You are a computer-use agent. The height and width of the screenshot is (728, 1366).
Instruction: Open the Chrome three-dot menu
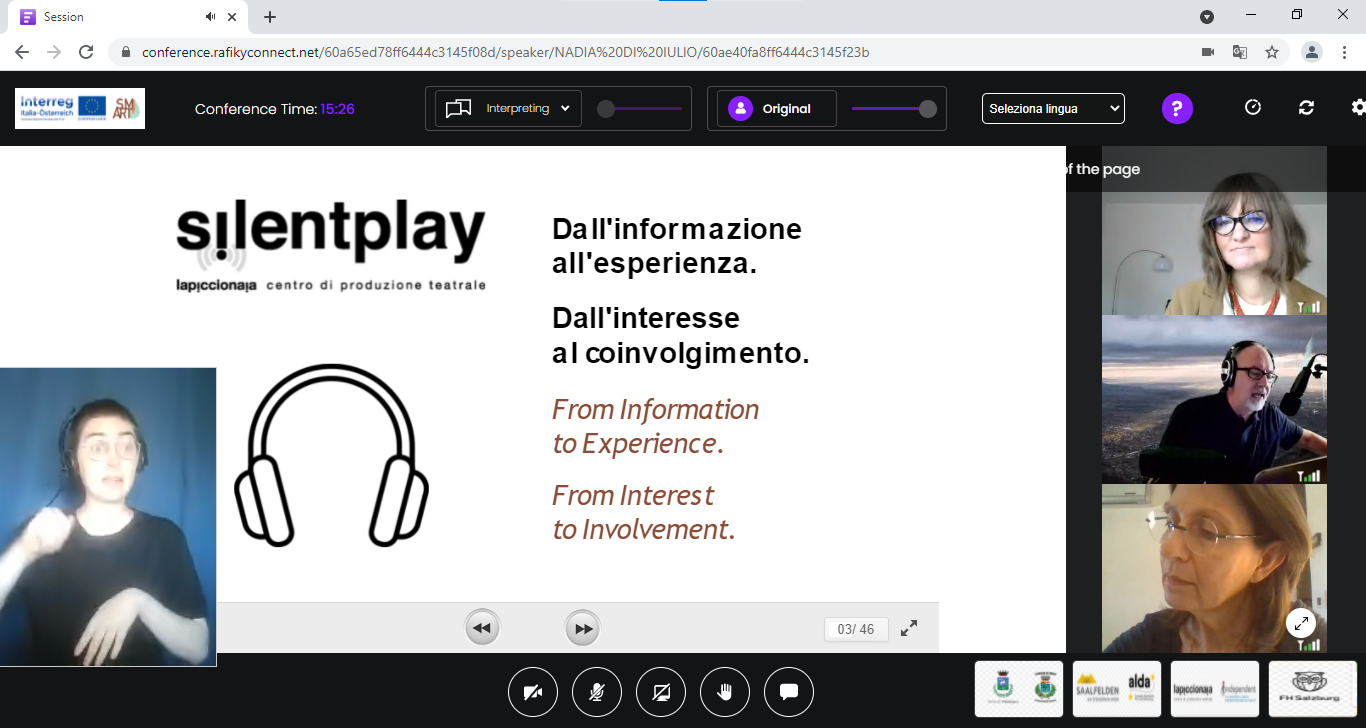pyautogui.click(x=1344, y=52)
